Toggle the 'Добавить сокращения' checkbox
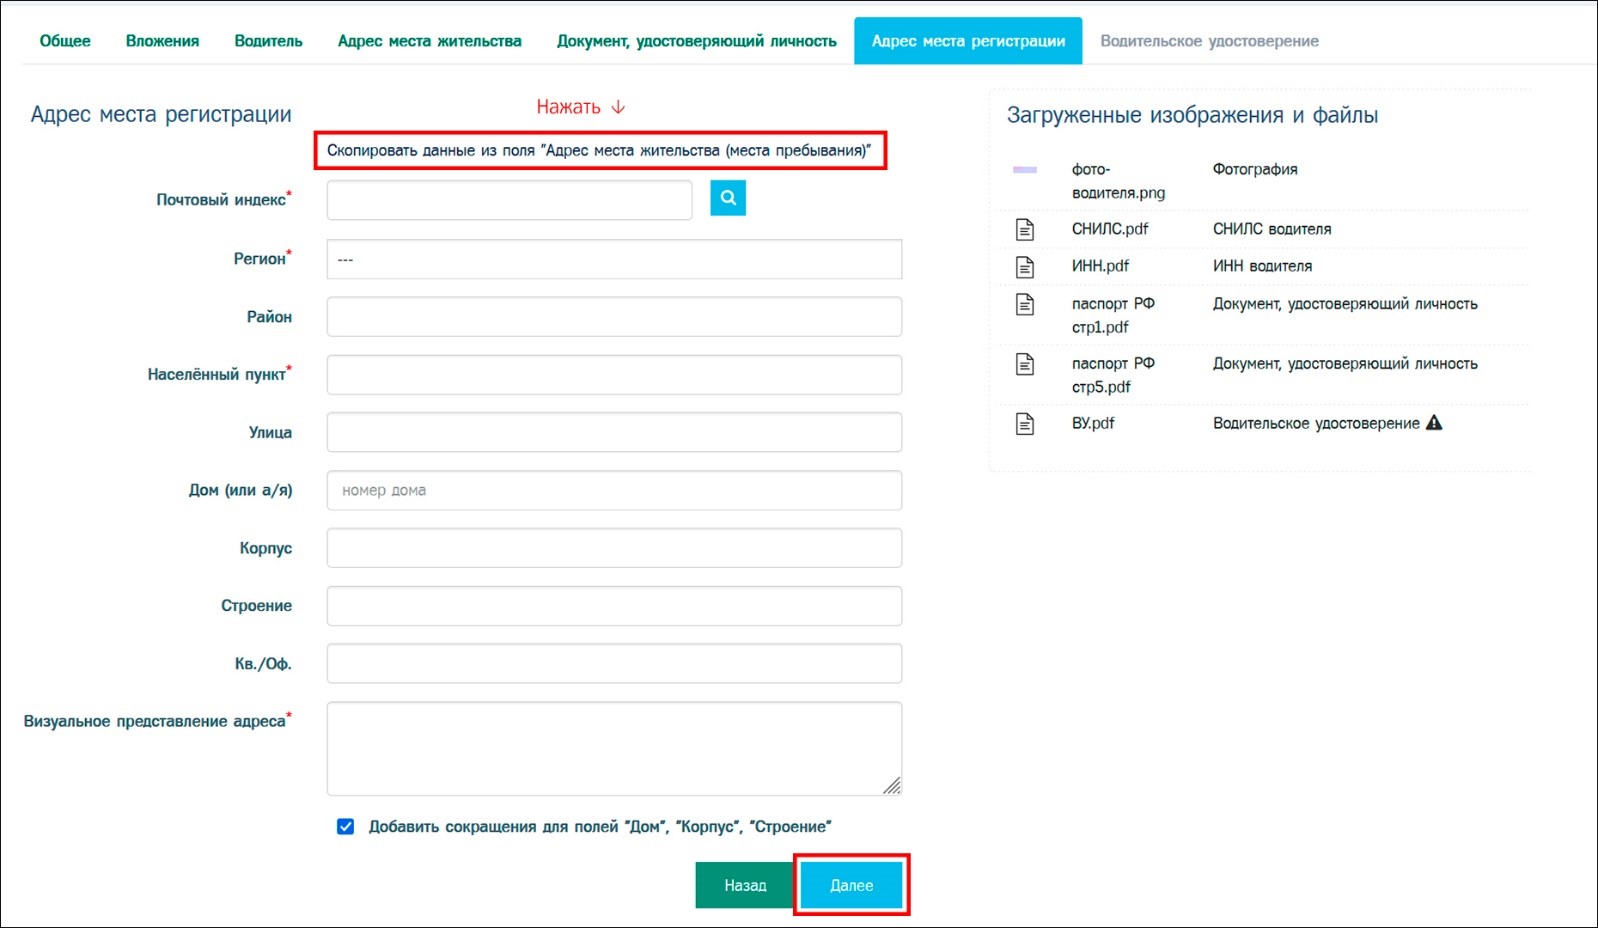The width and height of the screenshot is (1598, 928). 346,827
